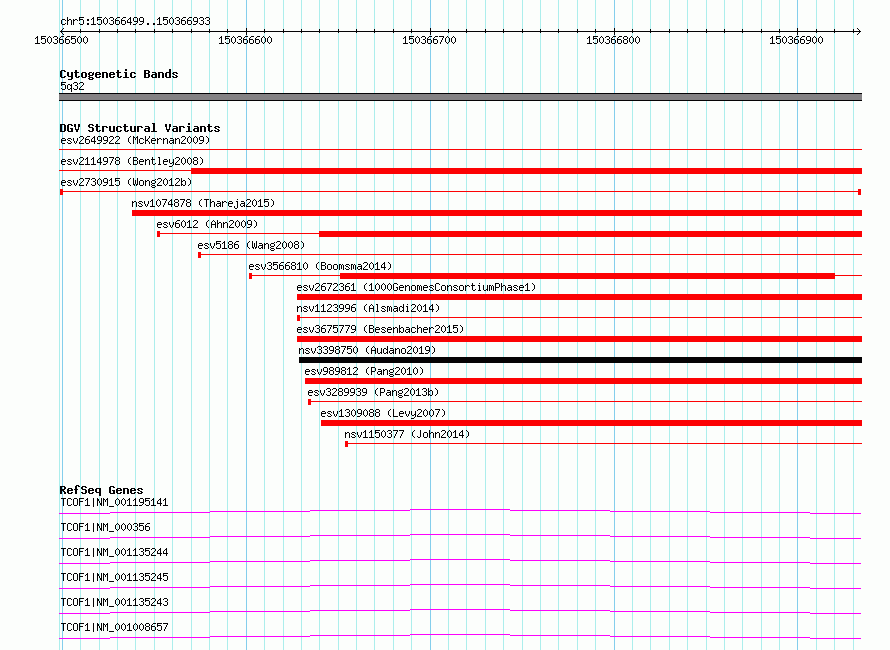Click the TCOF1|NM_001135244 transcript label
This screenshot has height=650, width=890.
point(114,552)
